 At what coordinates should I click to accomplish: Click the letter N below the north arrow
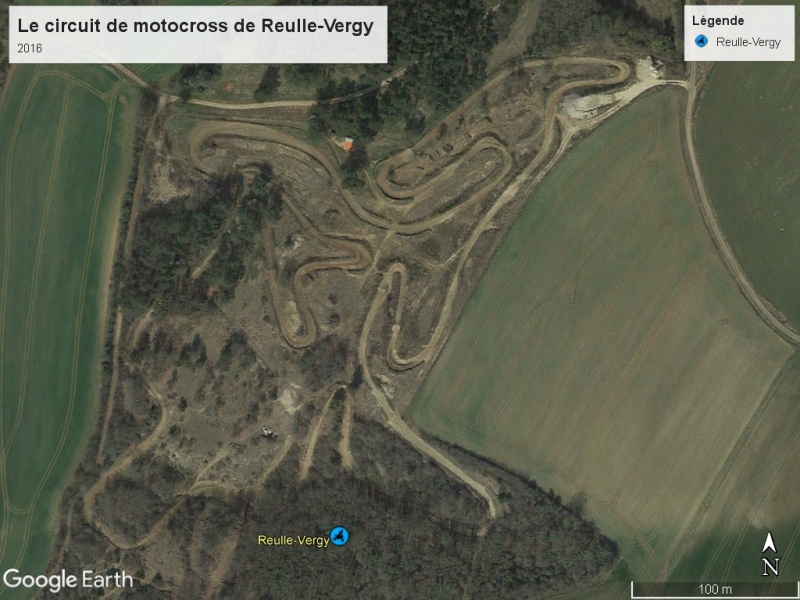point(770,567)
